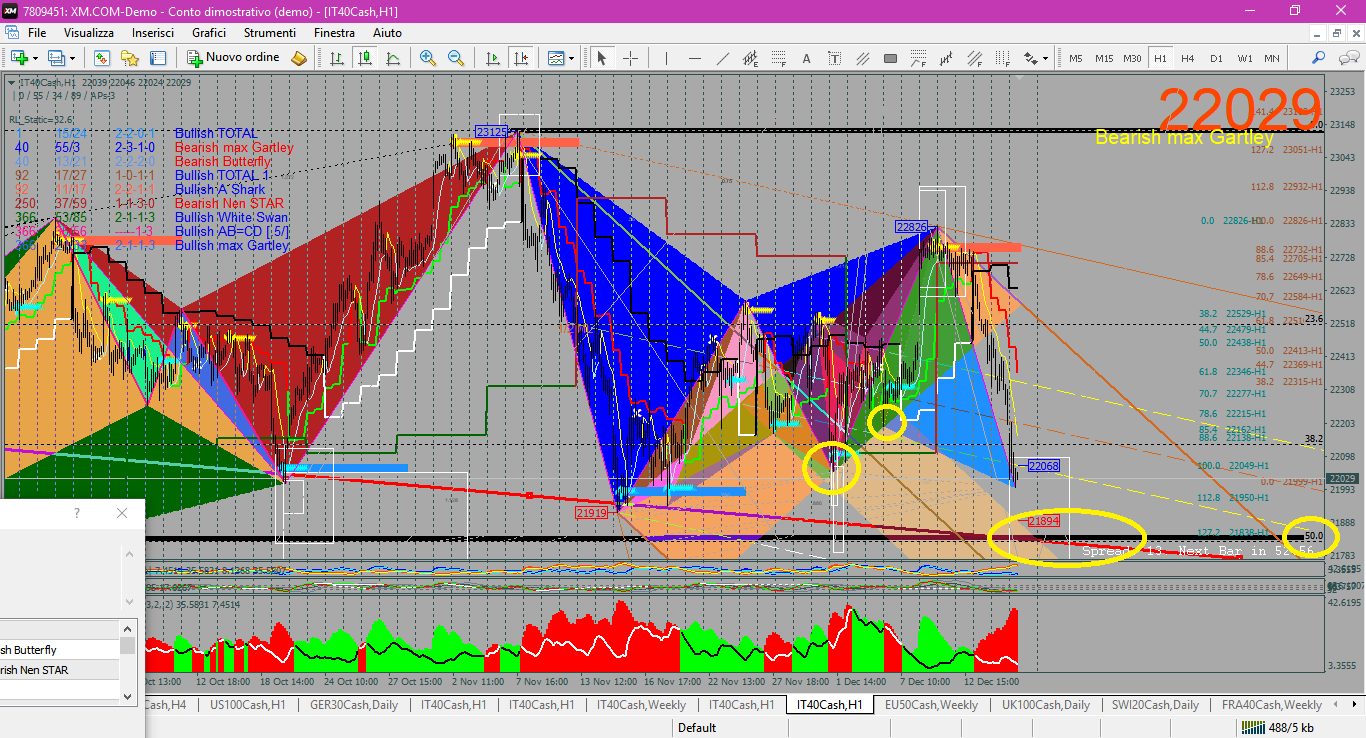The height and width of the screenshot is (738, 1366).
Task: Open the search magnifier icon
Action: tap(1318, 58)
